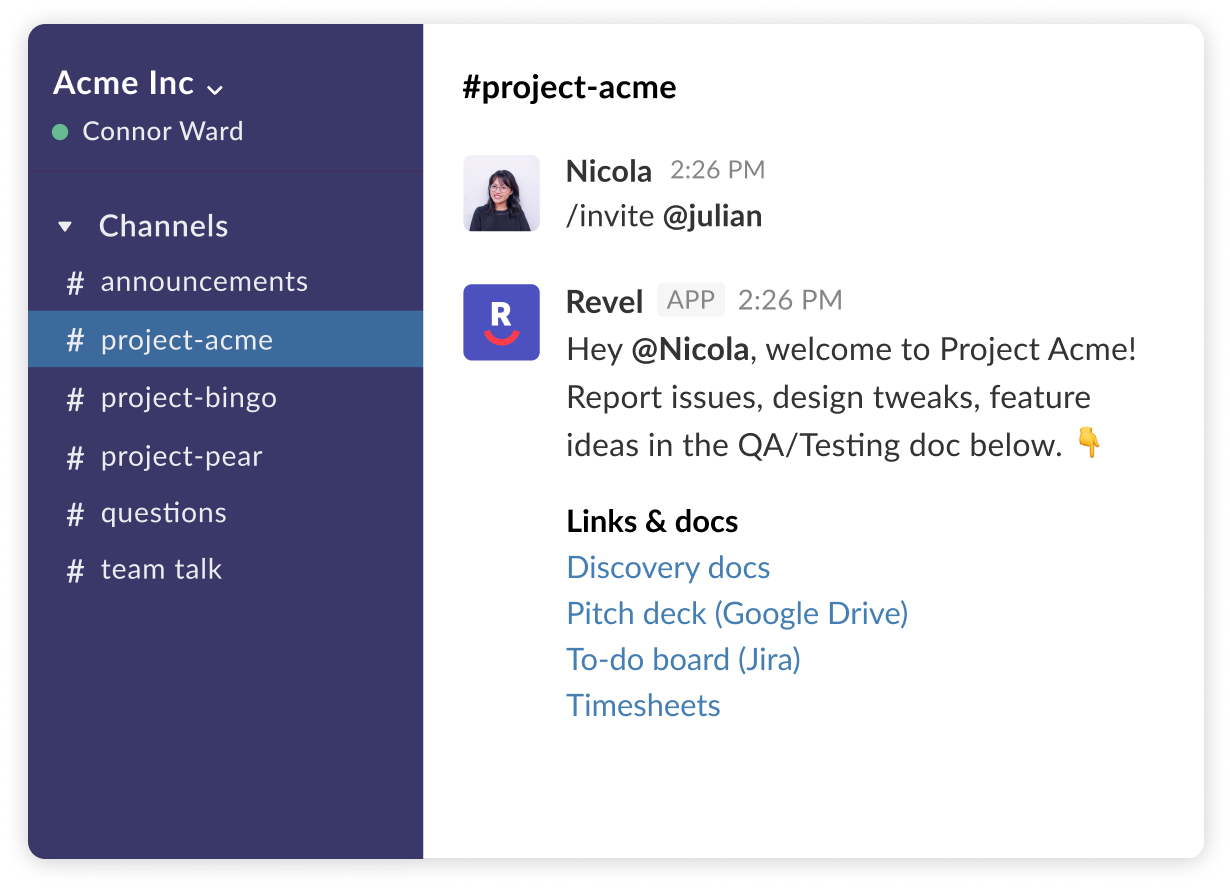Viewport: 1230px width, 888px height.
Task: Open the announcements channel
Action: [204, 282]
